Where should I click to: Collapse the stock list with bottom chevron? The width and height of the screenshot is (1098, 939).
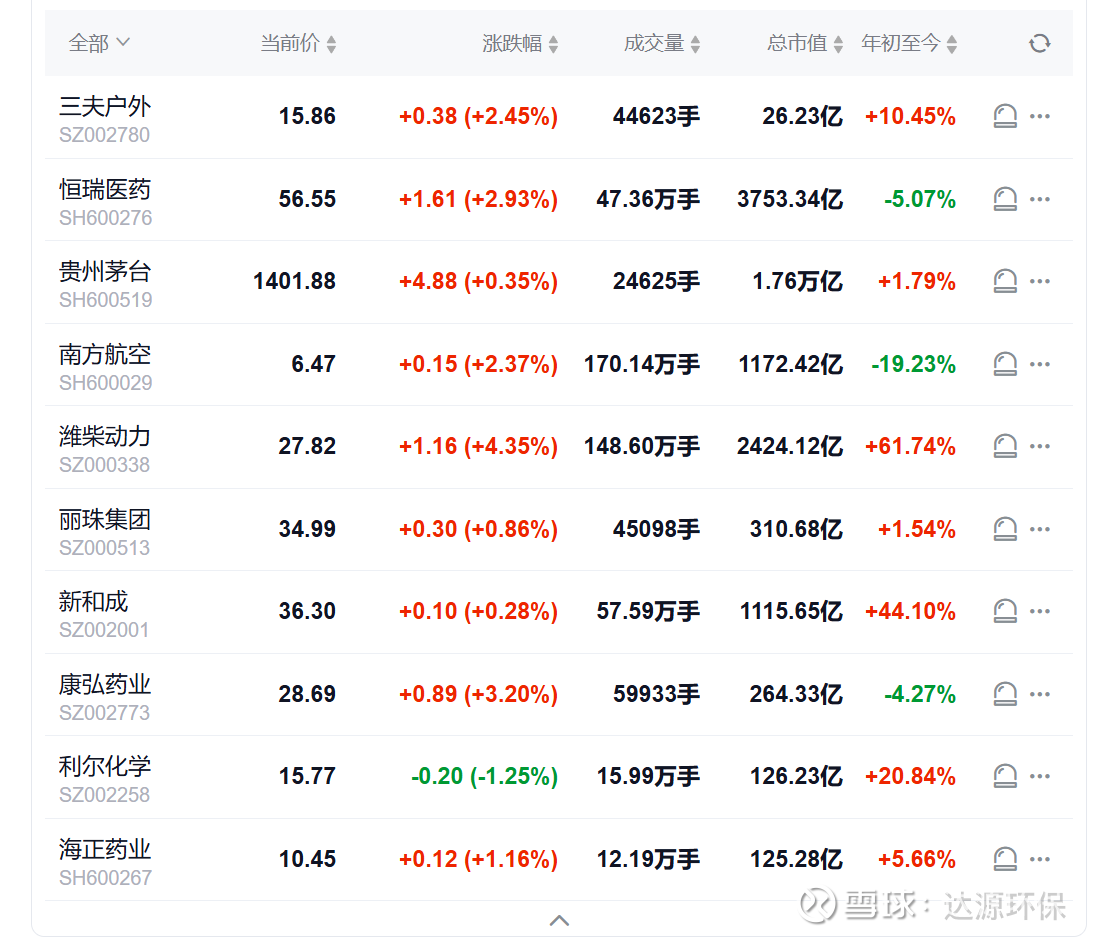(560, 920)
